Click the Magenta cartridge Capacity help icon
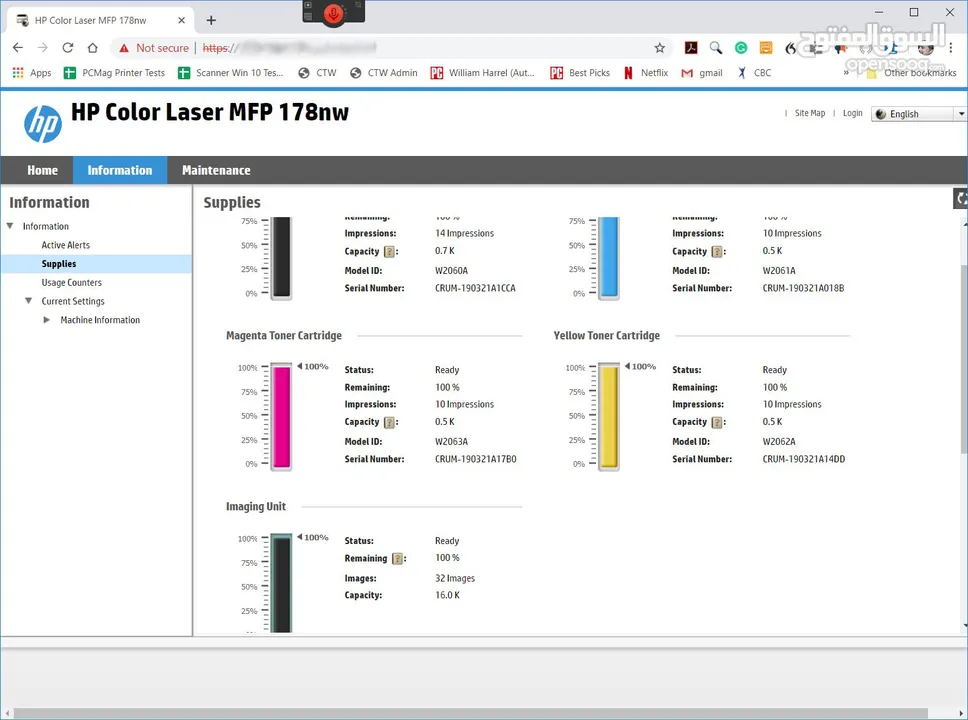This screenshot has height=720, width=968. tap(389, 422)
